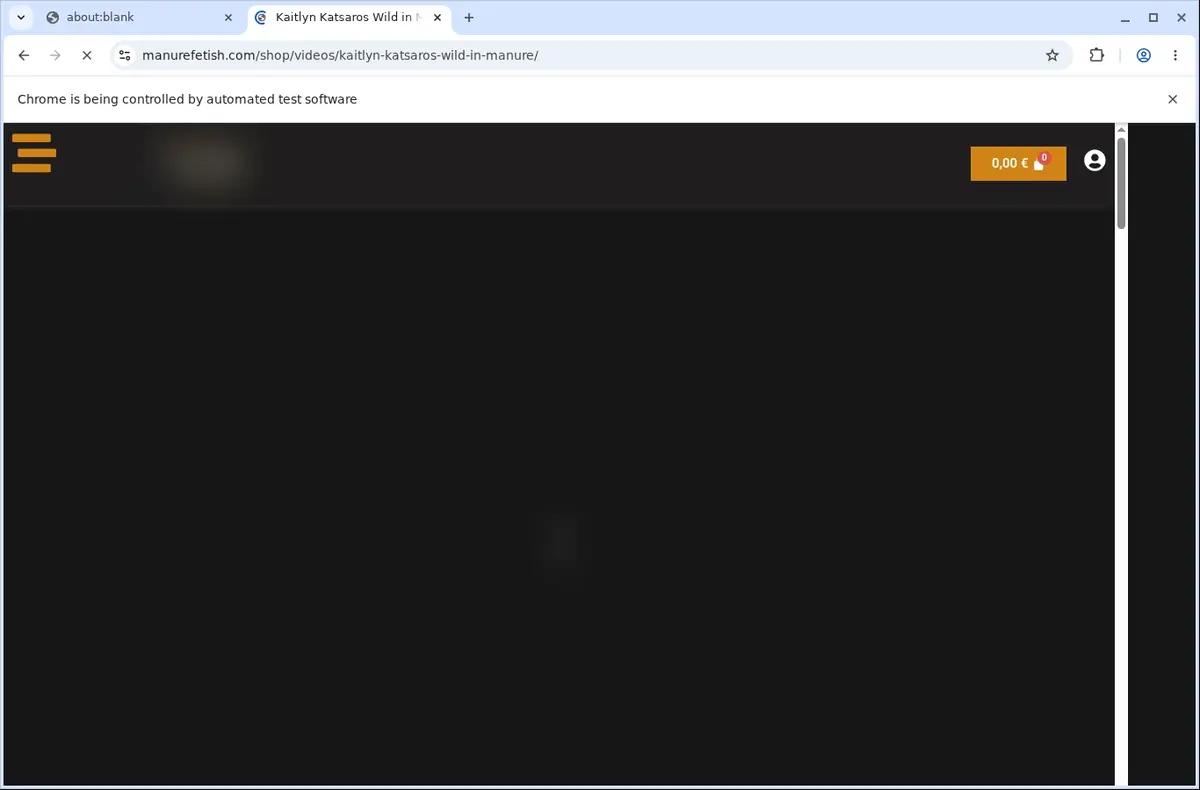1200x790 pixels.
Task: Bookmark this page with the star
Action: [1052, 56]
